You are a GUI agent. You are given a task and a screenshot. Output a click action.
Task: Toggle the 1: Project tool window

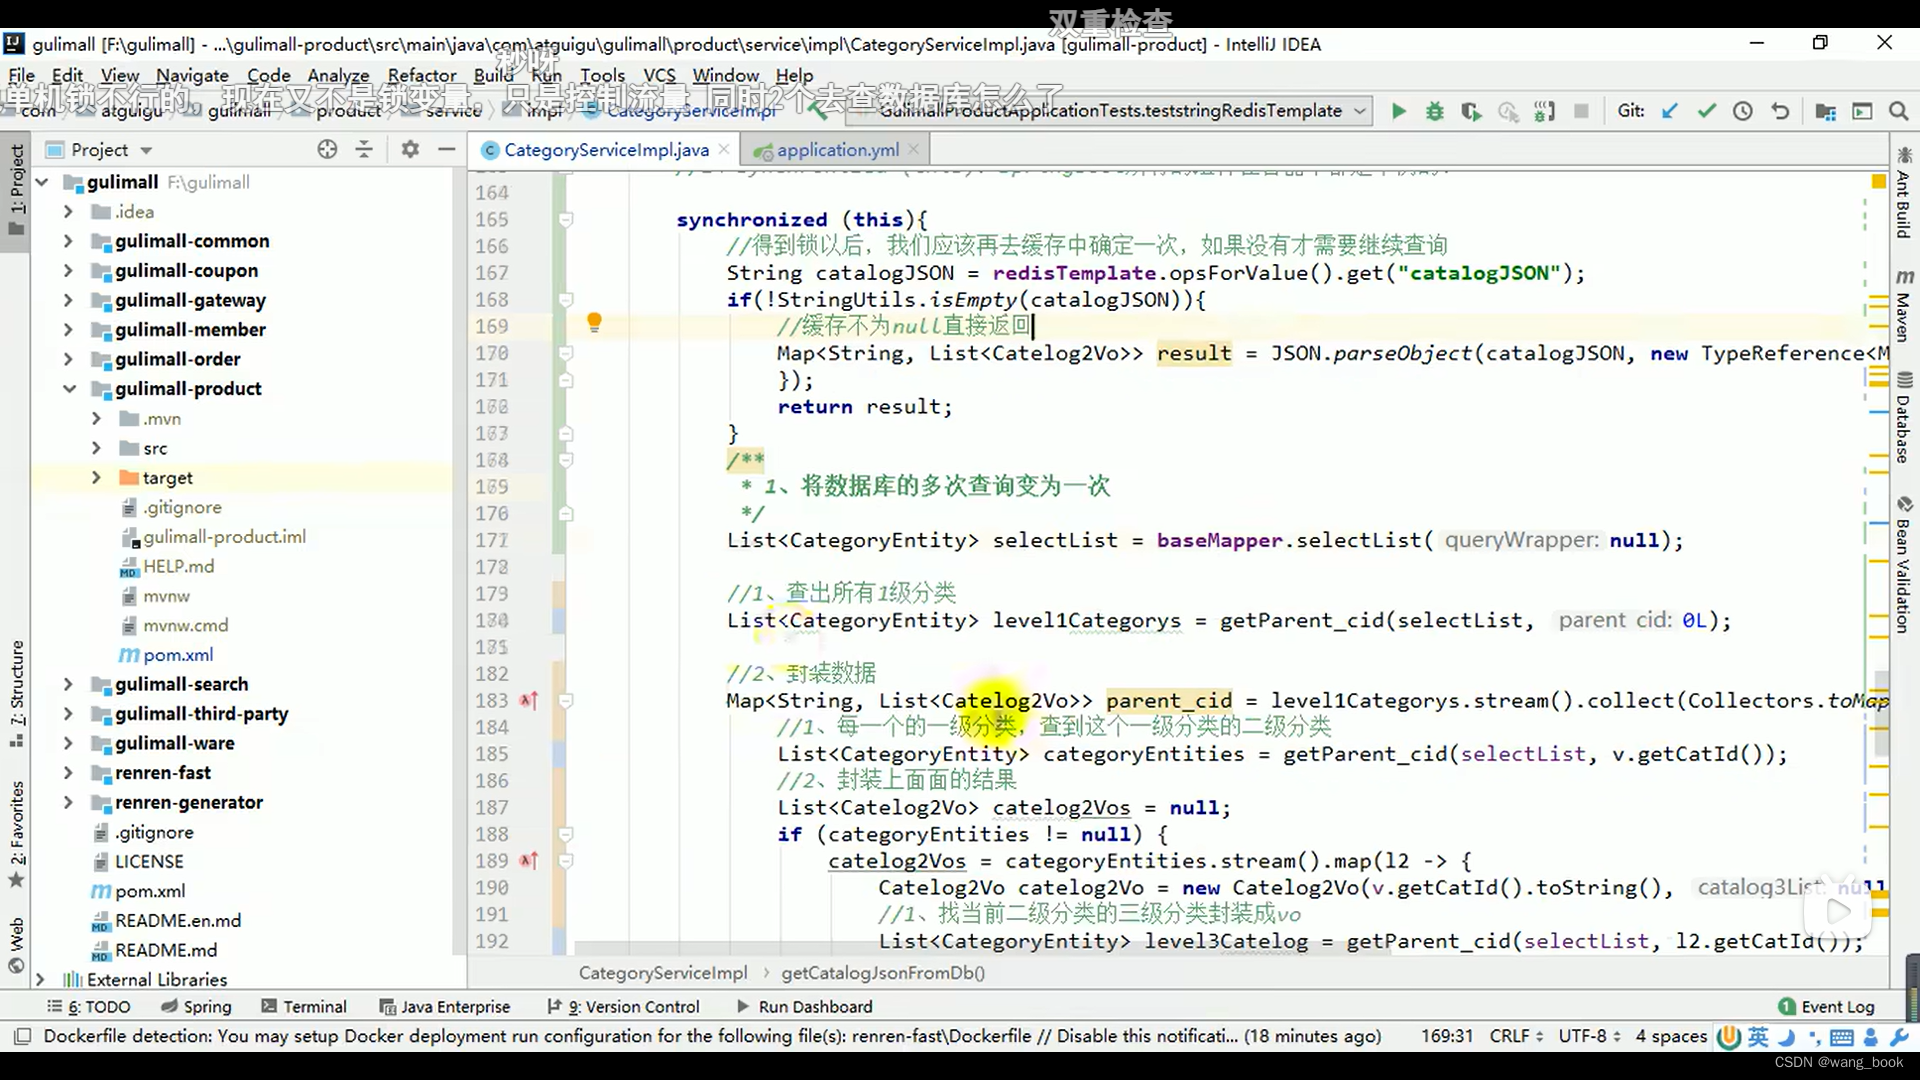16,190
